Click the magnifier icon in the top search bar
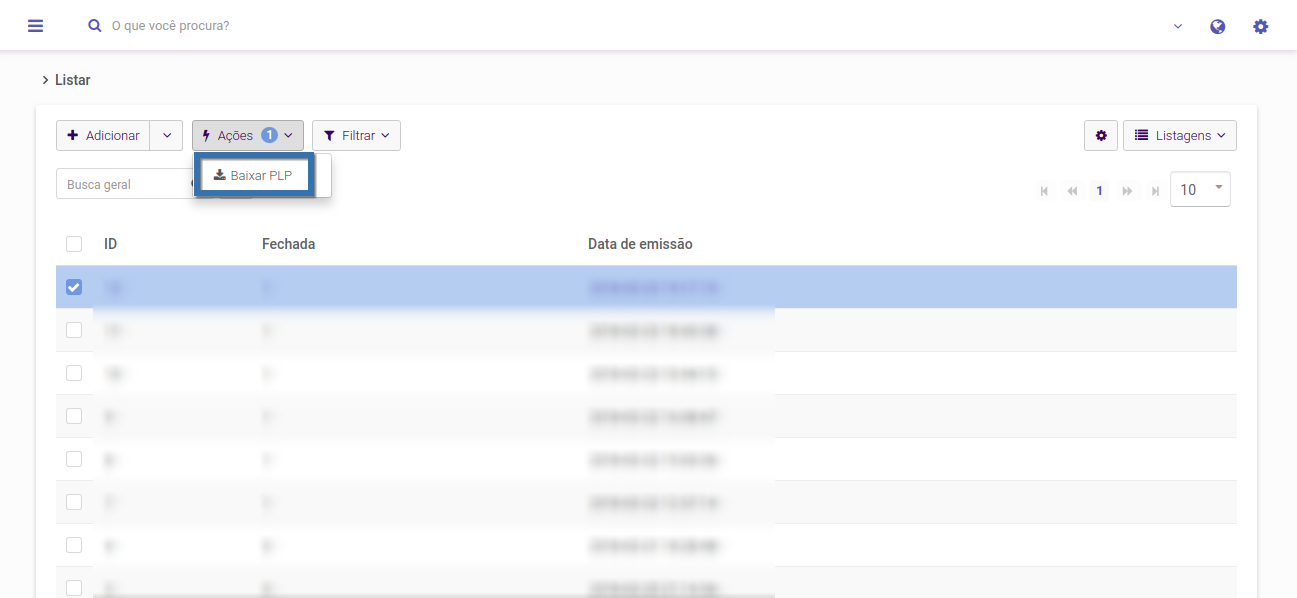 click(95, 26)
